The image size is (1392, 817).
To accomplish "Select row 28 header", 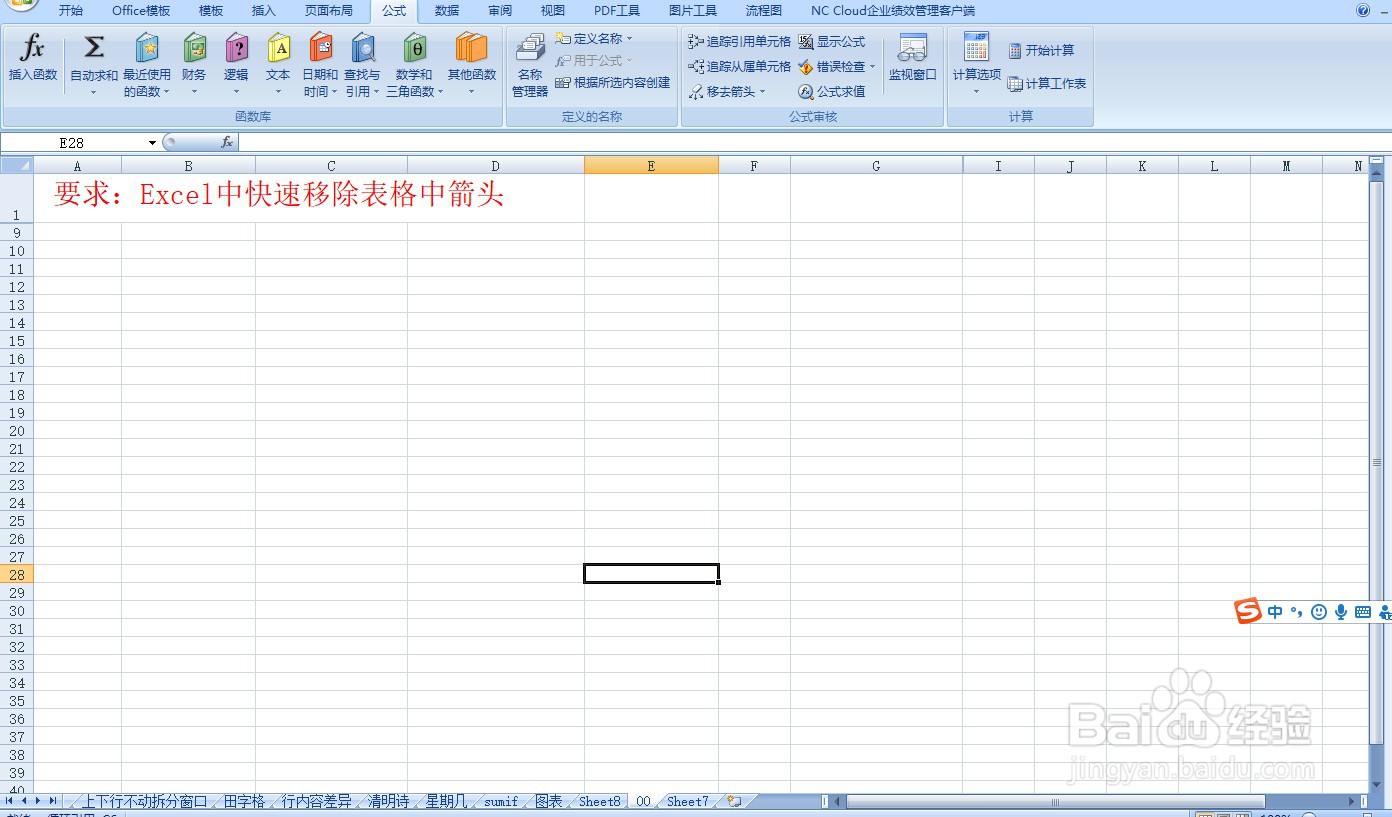I will click(17, 575).
